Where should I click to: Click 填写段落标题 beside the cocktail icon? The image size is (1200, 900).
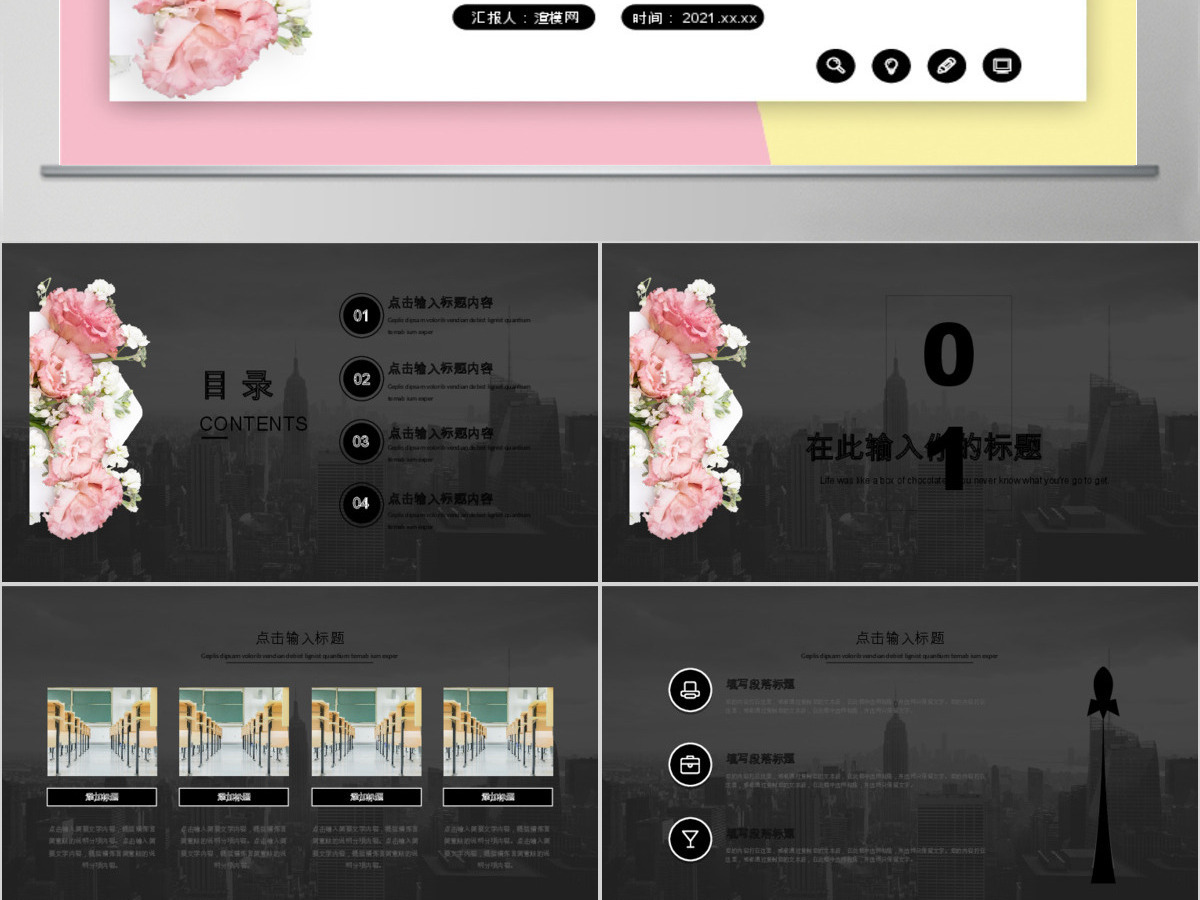[760, 833]
